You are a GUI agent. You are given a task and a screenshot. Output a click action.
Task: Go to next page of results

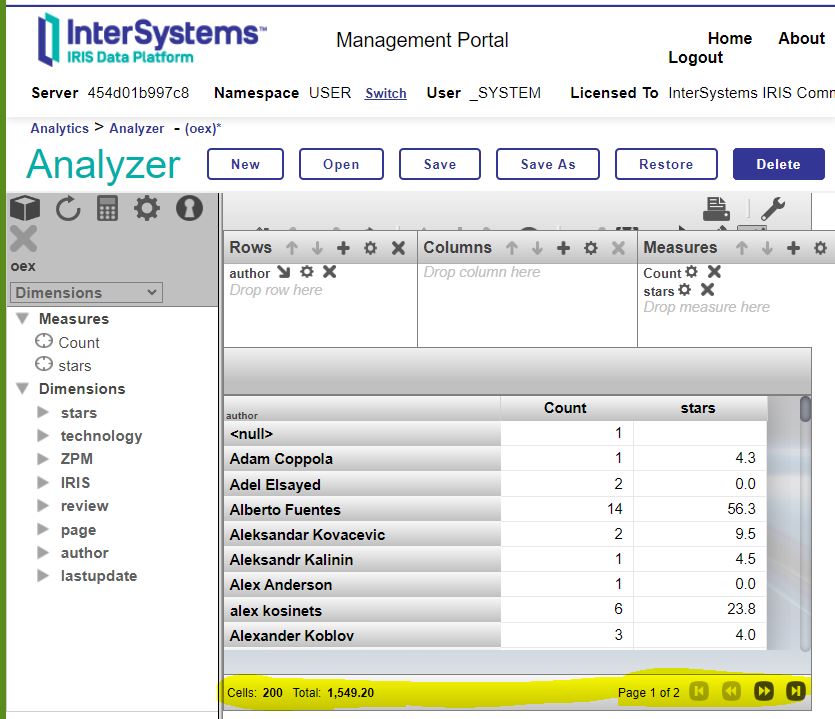(x=763, y=691)
